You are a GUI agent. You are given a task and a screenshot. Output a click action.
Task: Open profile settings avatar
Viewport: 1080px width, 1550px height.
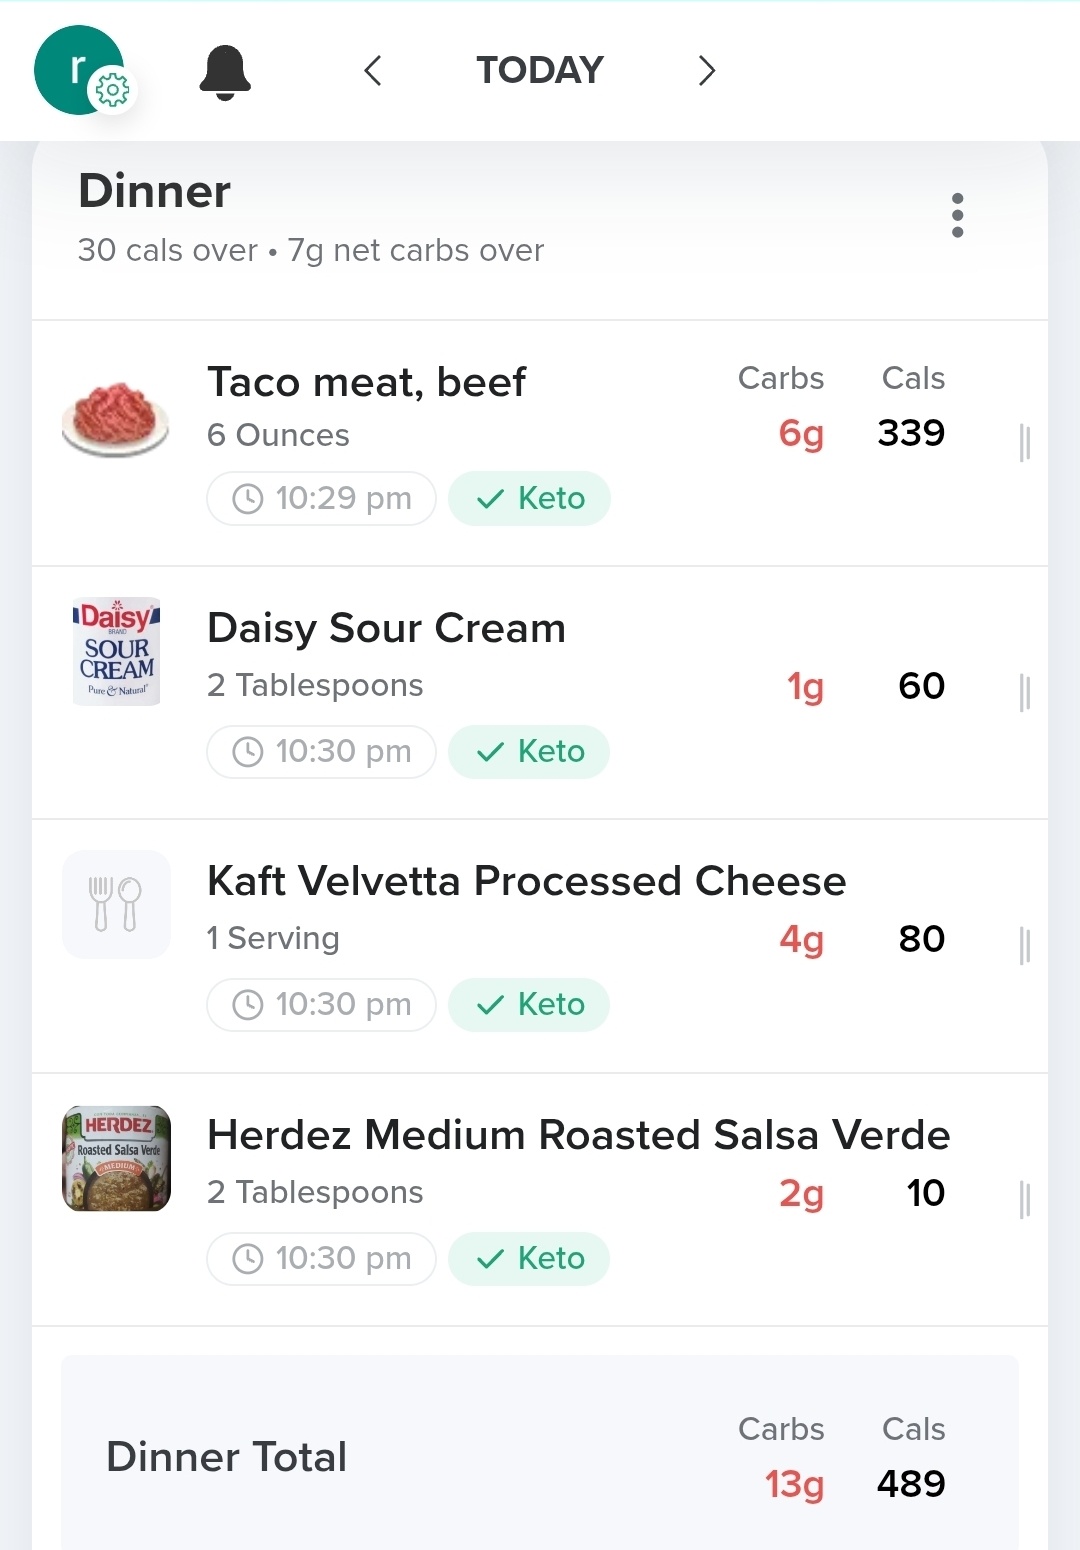coord(79,71)
